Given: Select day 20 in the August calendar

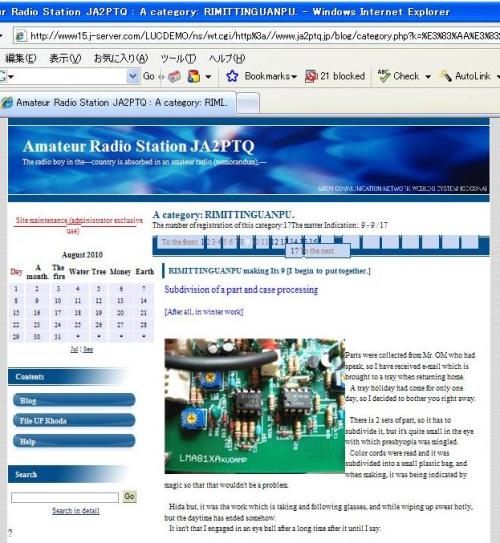Looking at the screenshot, I should (120, 313).
